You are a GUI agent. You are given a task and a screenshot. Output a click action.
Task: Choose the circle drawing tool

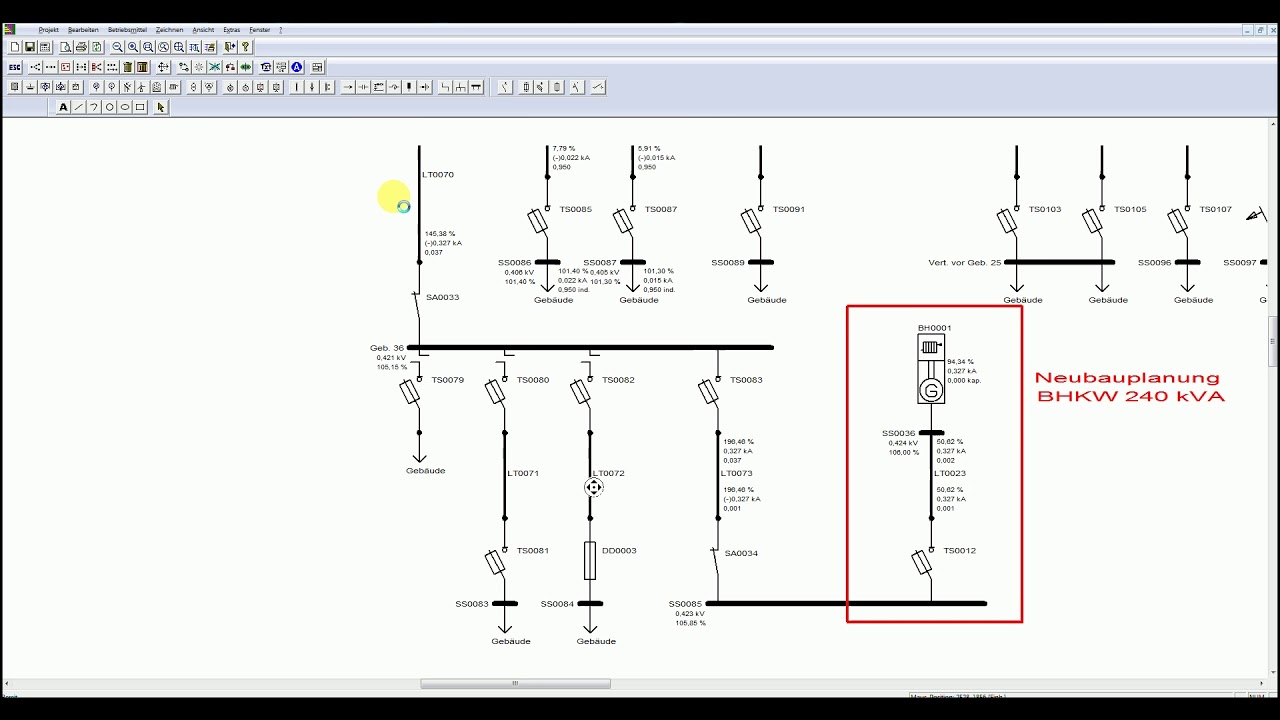[109, 107]
